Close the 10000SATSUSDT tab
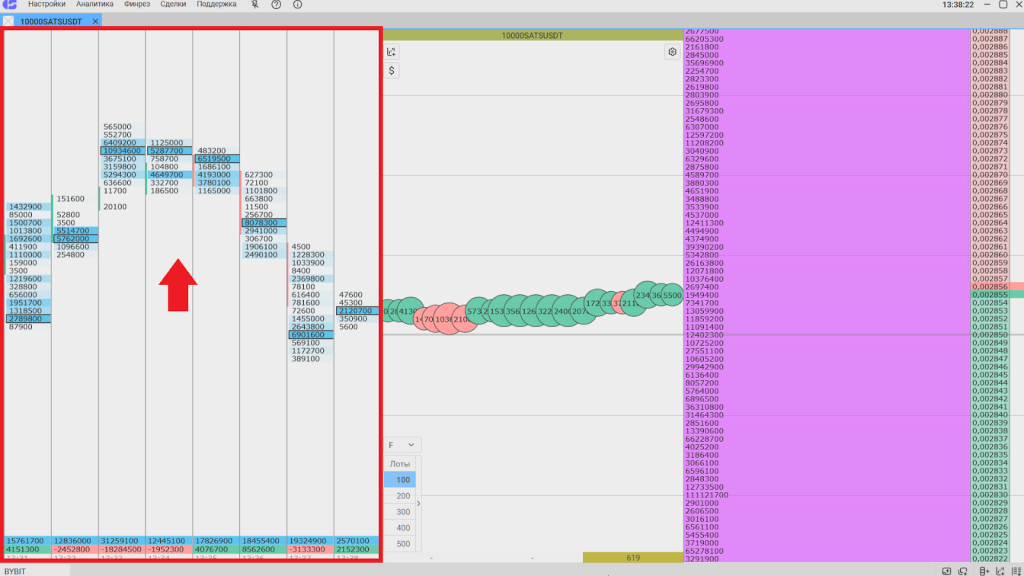Screen dimensions: 1024x576 [x=95, y=21]
